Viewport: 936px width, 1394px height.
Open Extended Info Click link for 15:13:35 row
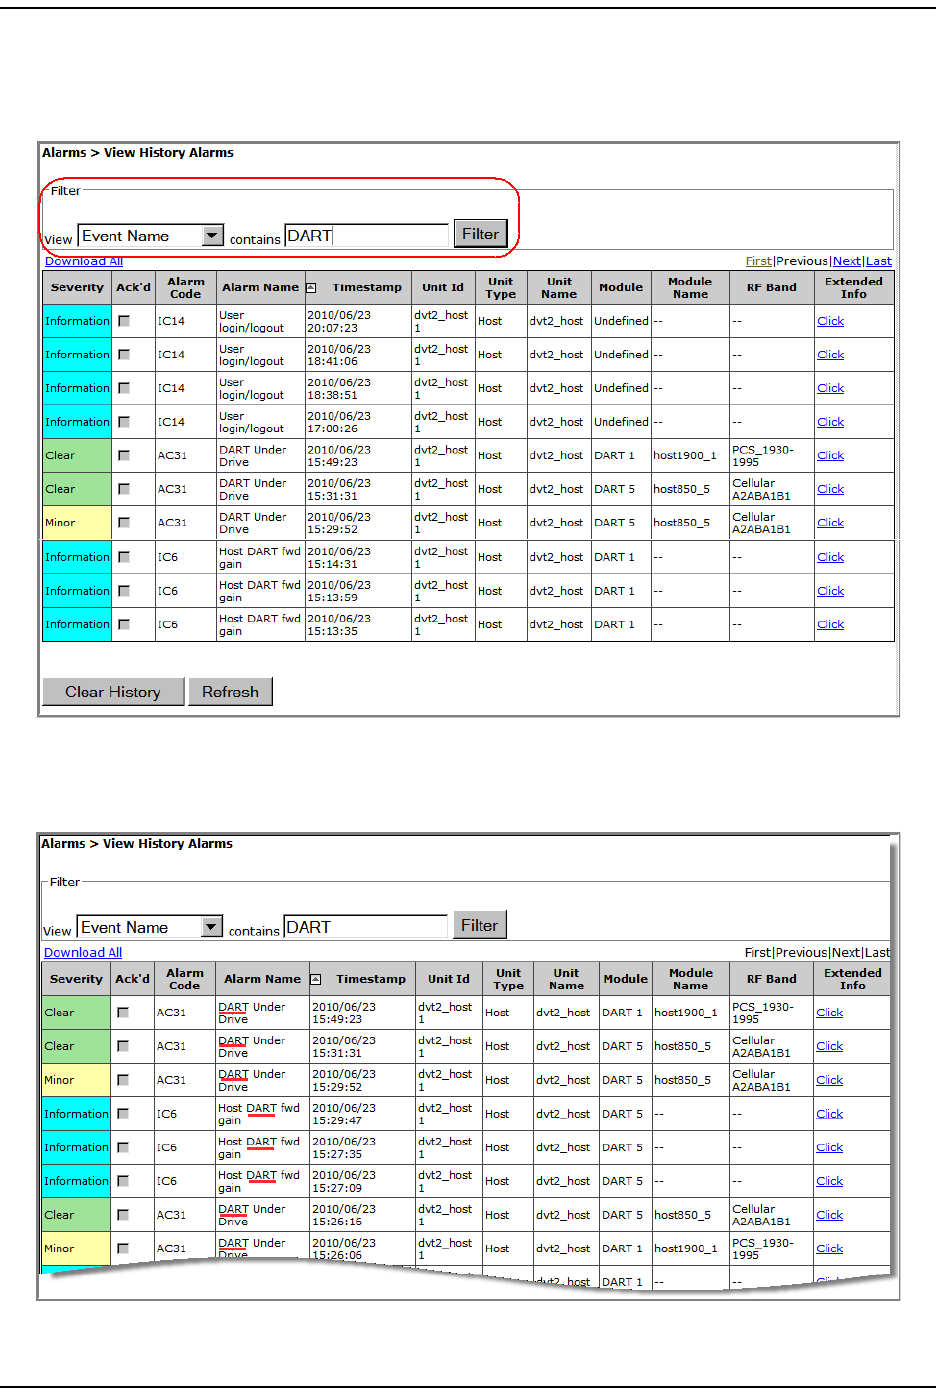pyautogui.click(x=830, y=624)
